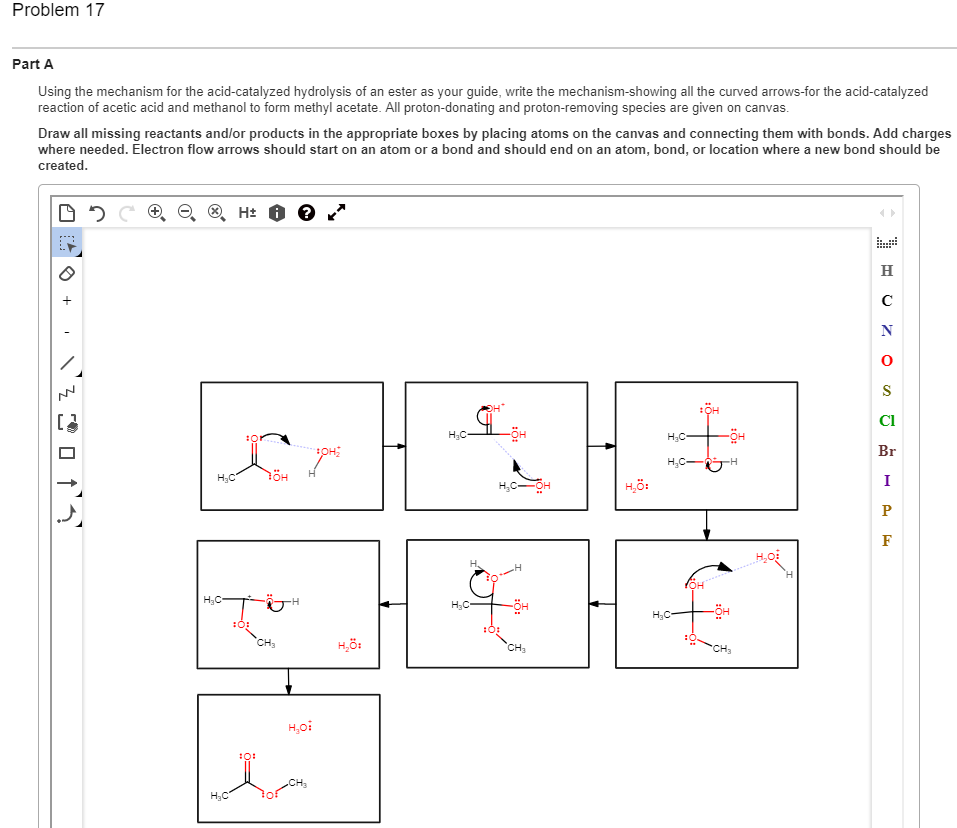This screenshot has height=828, width=957.
Task: Activate the decrease charge (-) tool
Action: [66, 328]
